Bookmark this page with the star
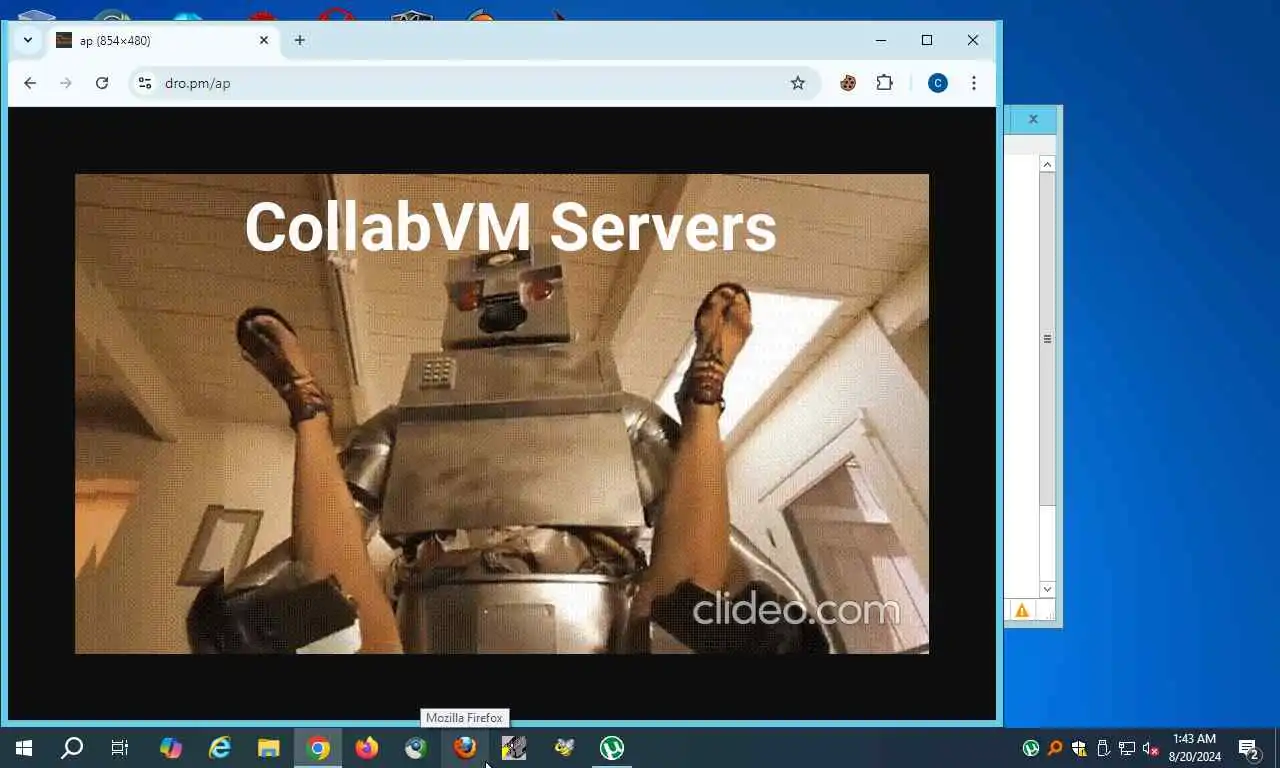 [x=798, y=83]
